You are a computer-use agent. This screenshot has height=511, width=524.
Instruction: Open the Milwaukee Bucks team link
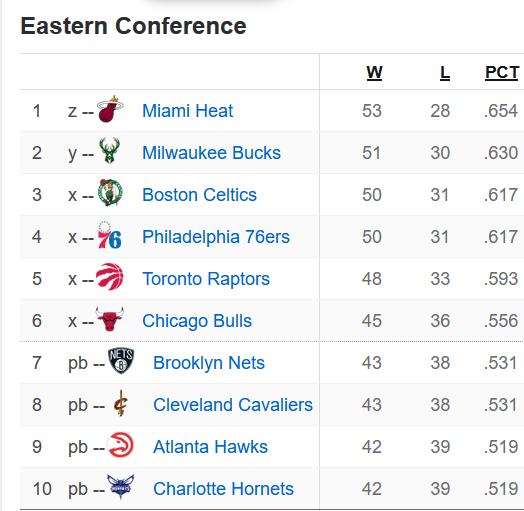click(211, 153)
